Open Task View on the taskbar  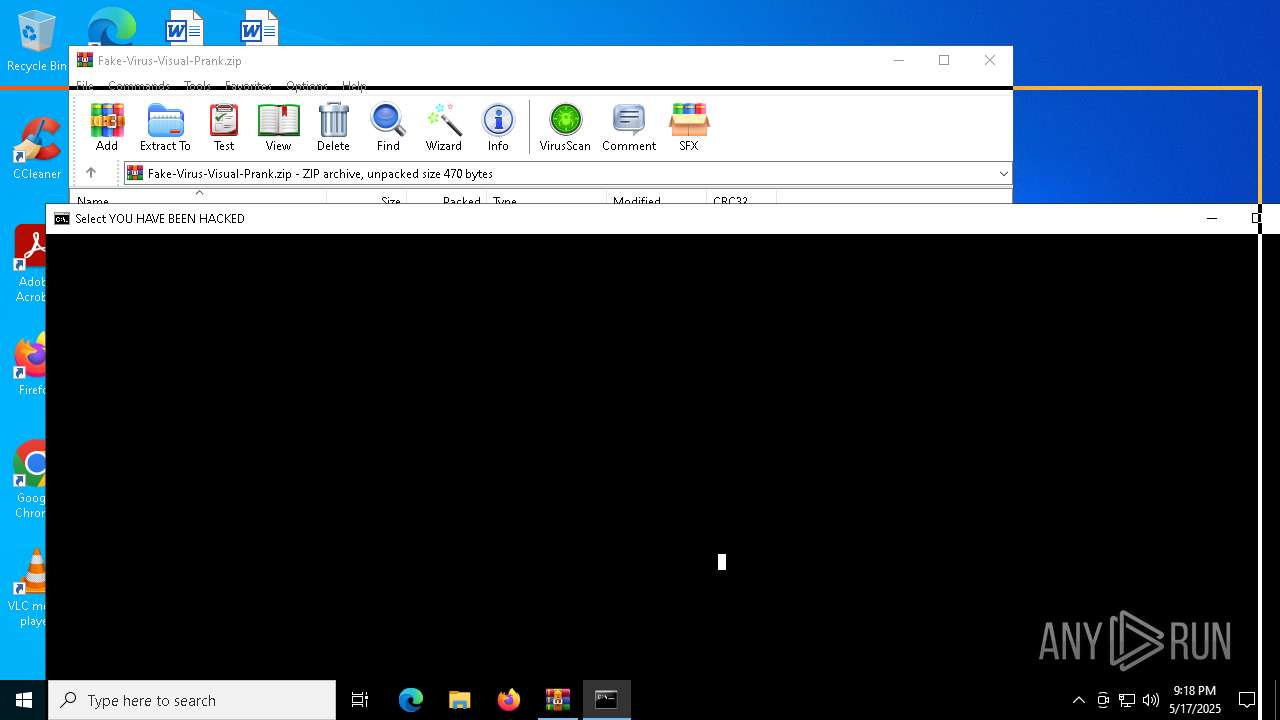pos(360,700)
